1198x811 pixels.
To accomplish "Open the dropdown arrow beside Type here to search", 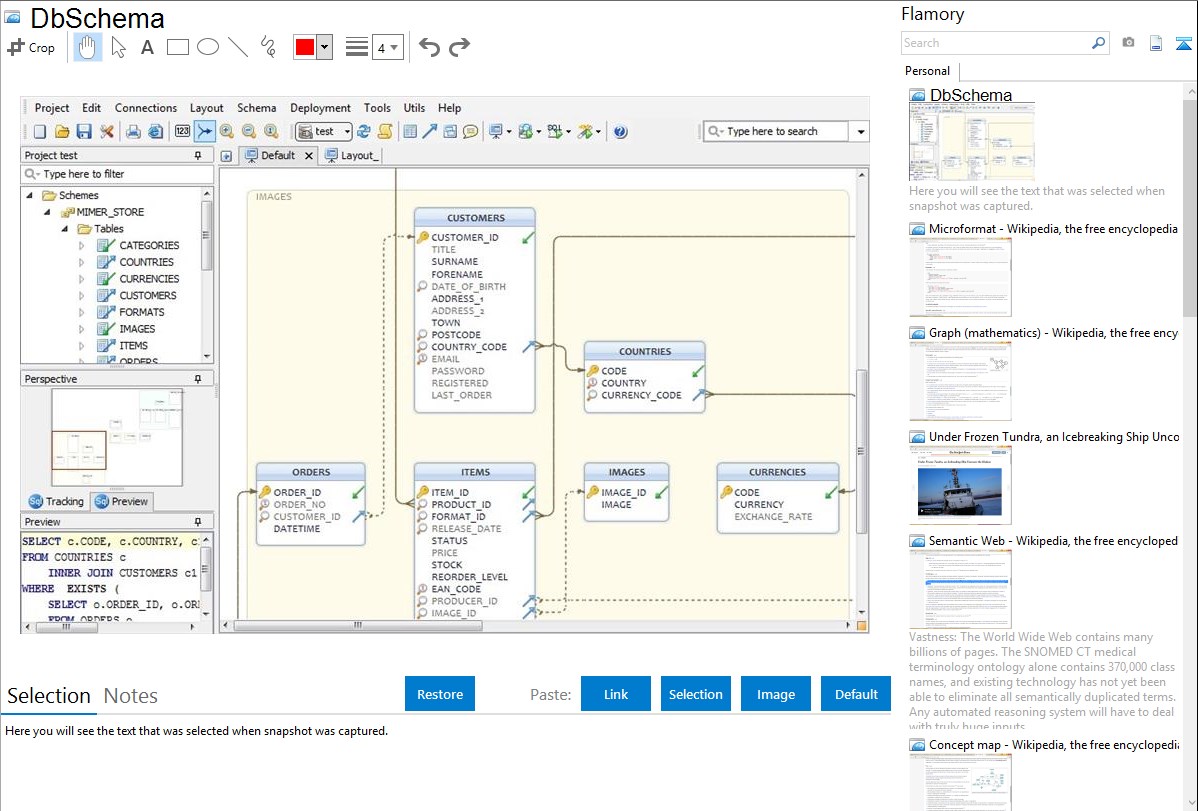I will 861,131.
